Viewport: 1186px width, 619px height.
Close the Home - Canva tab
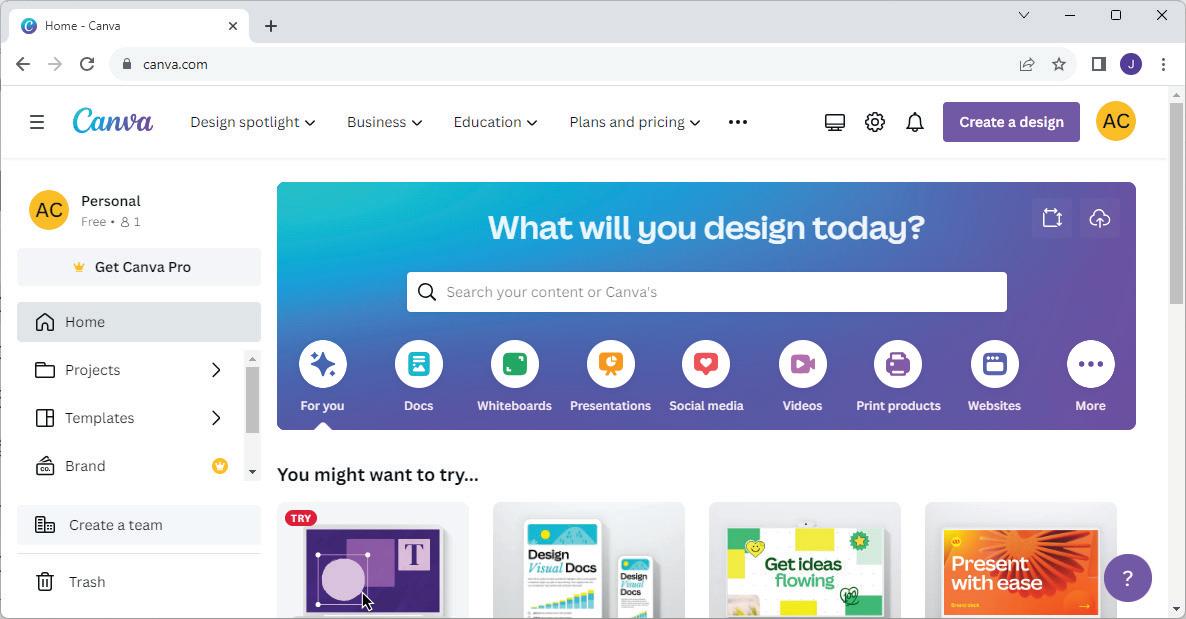coord(233,26)
